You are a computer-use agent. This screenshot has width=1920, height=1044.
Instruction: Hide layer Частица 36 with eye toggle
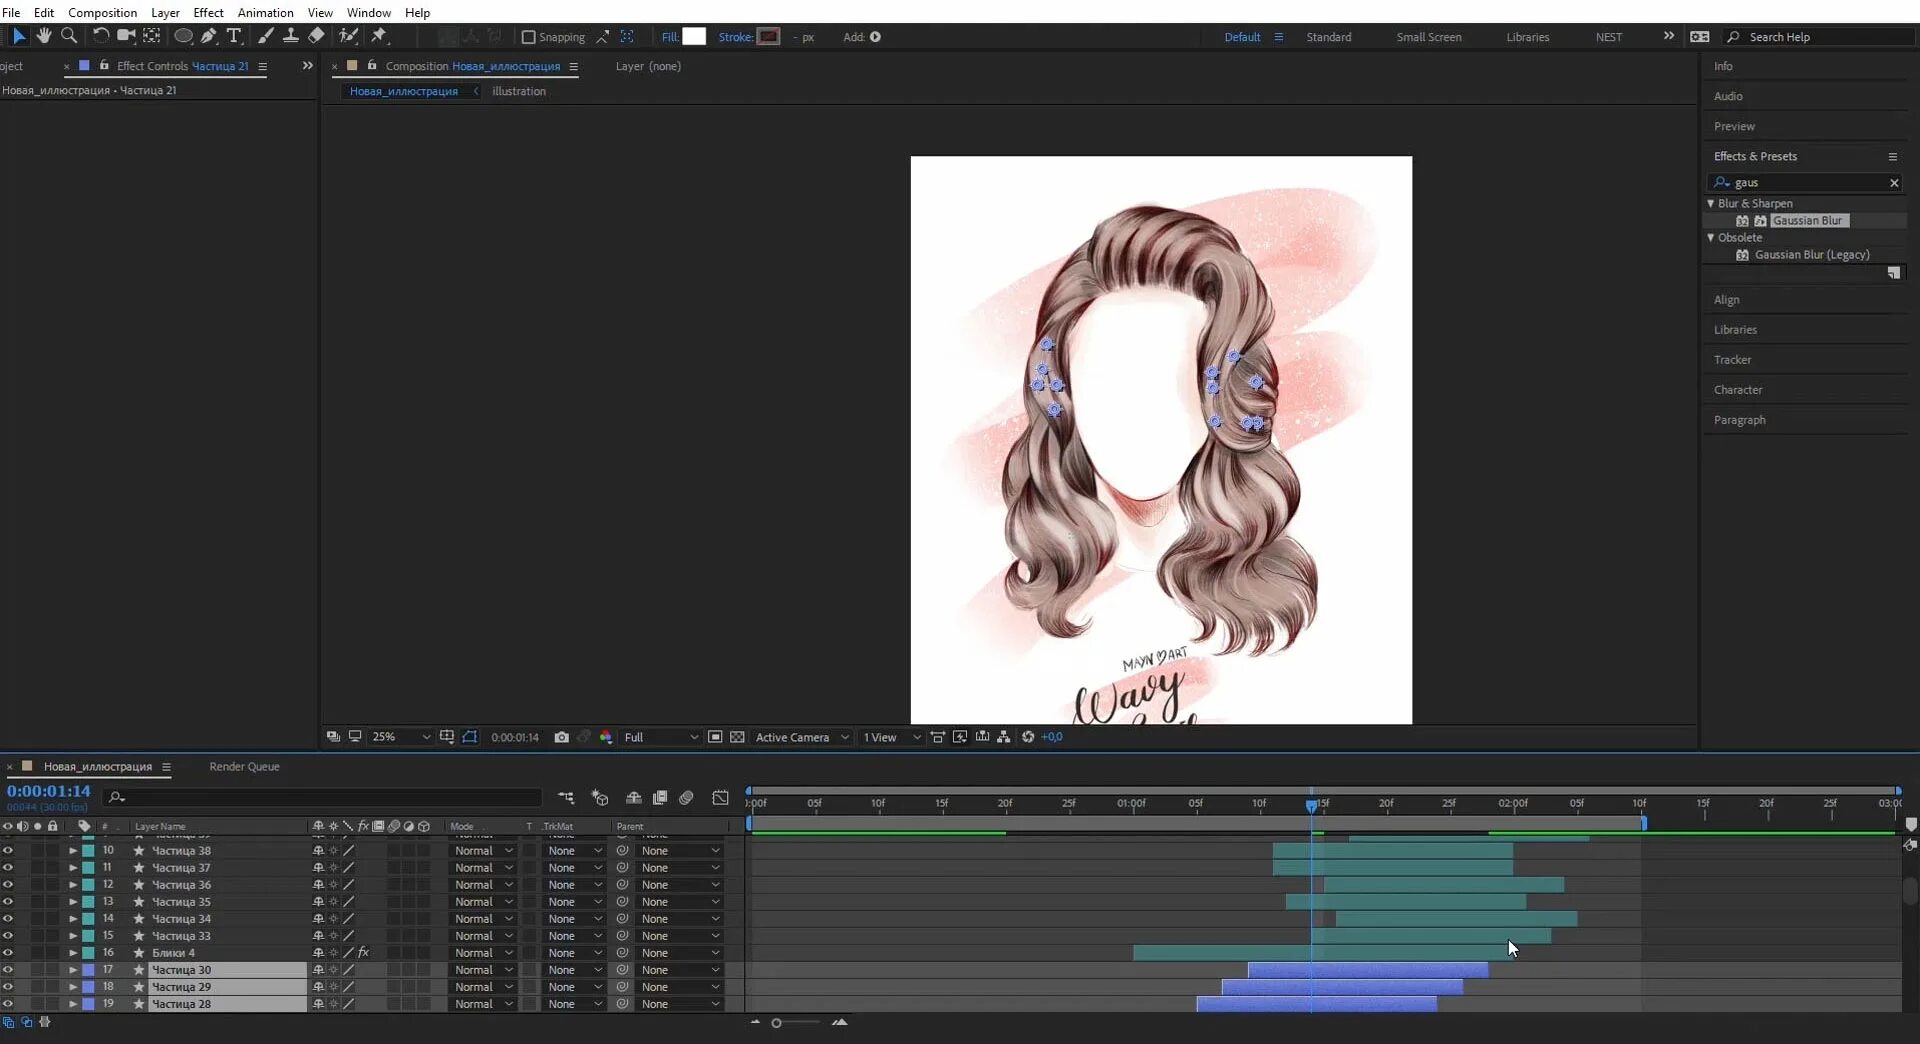click(8, 885)
